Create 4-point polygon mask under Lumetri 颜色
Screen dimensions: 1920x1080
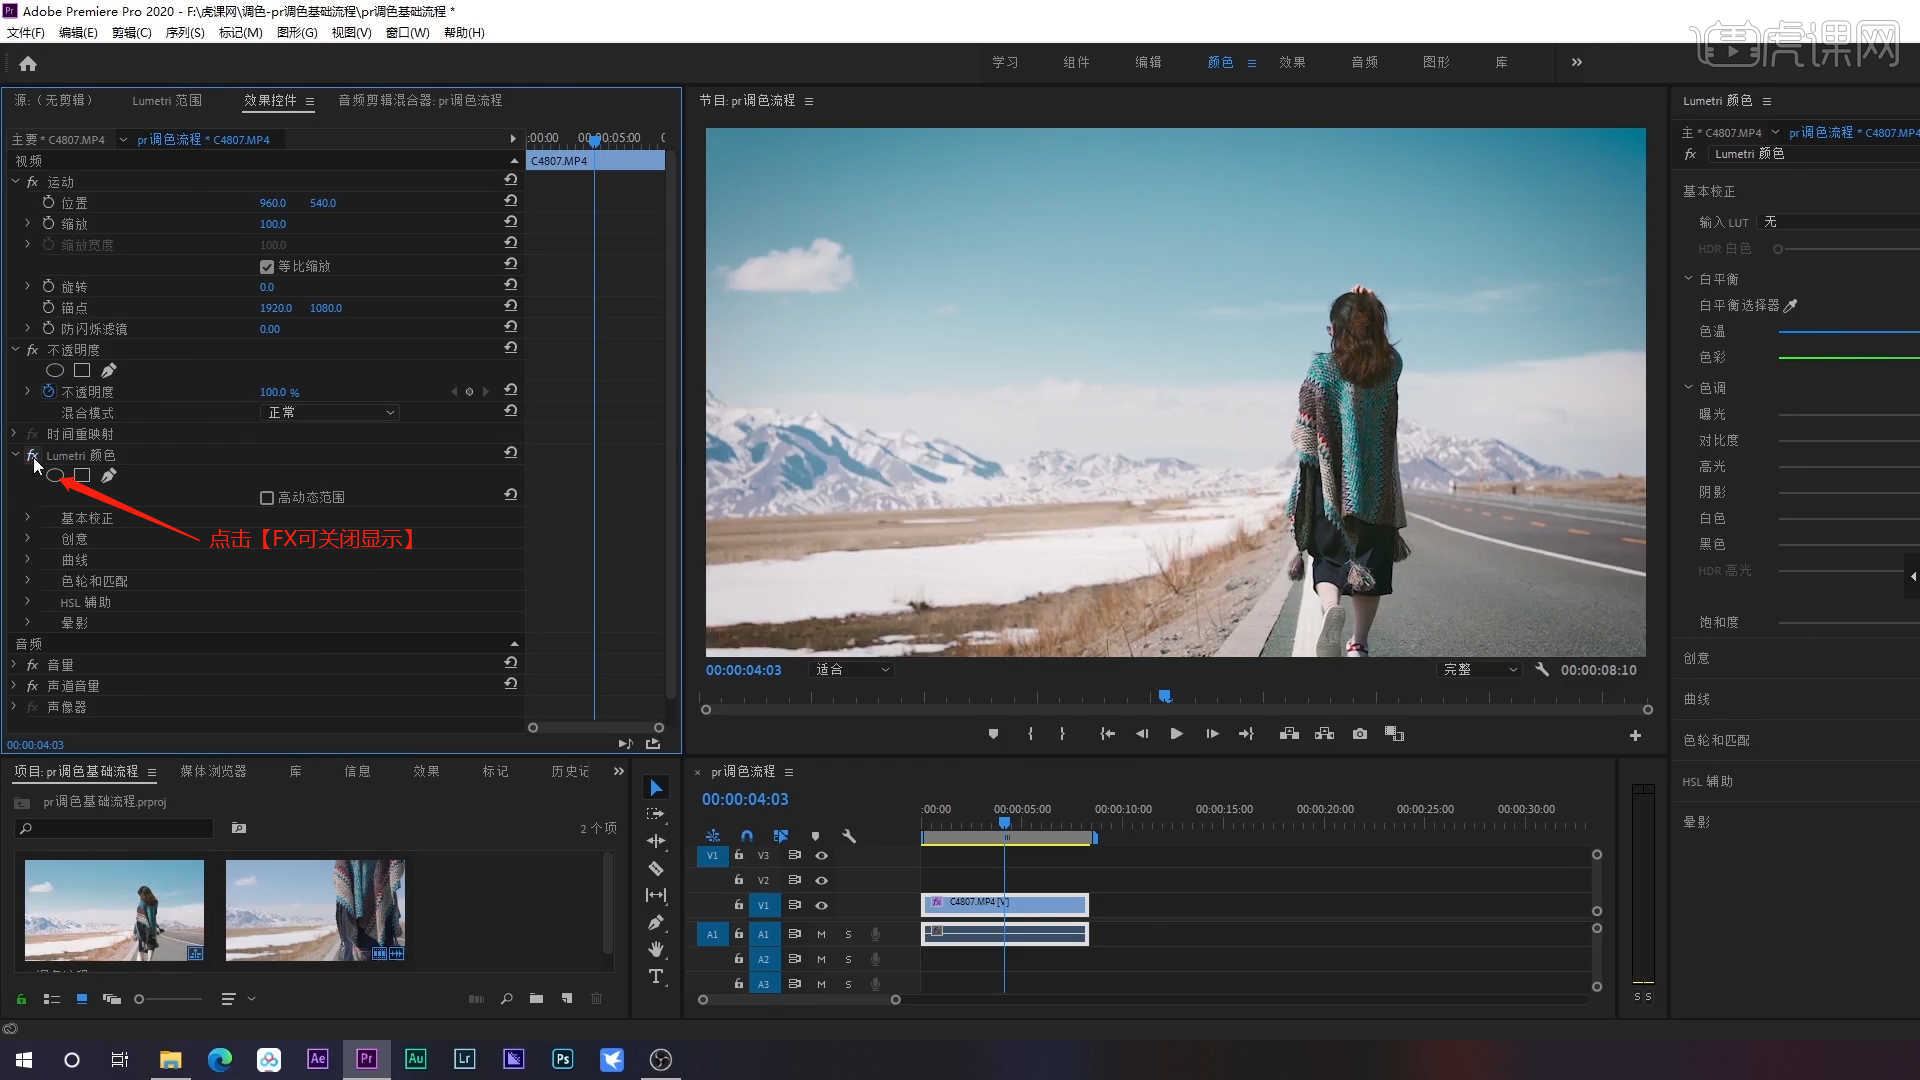[x=82, y=476]
